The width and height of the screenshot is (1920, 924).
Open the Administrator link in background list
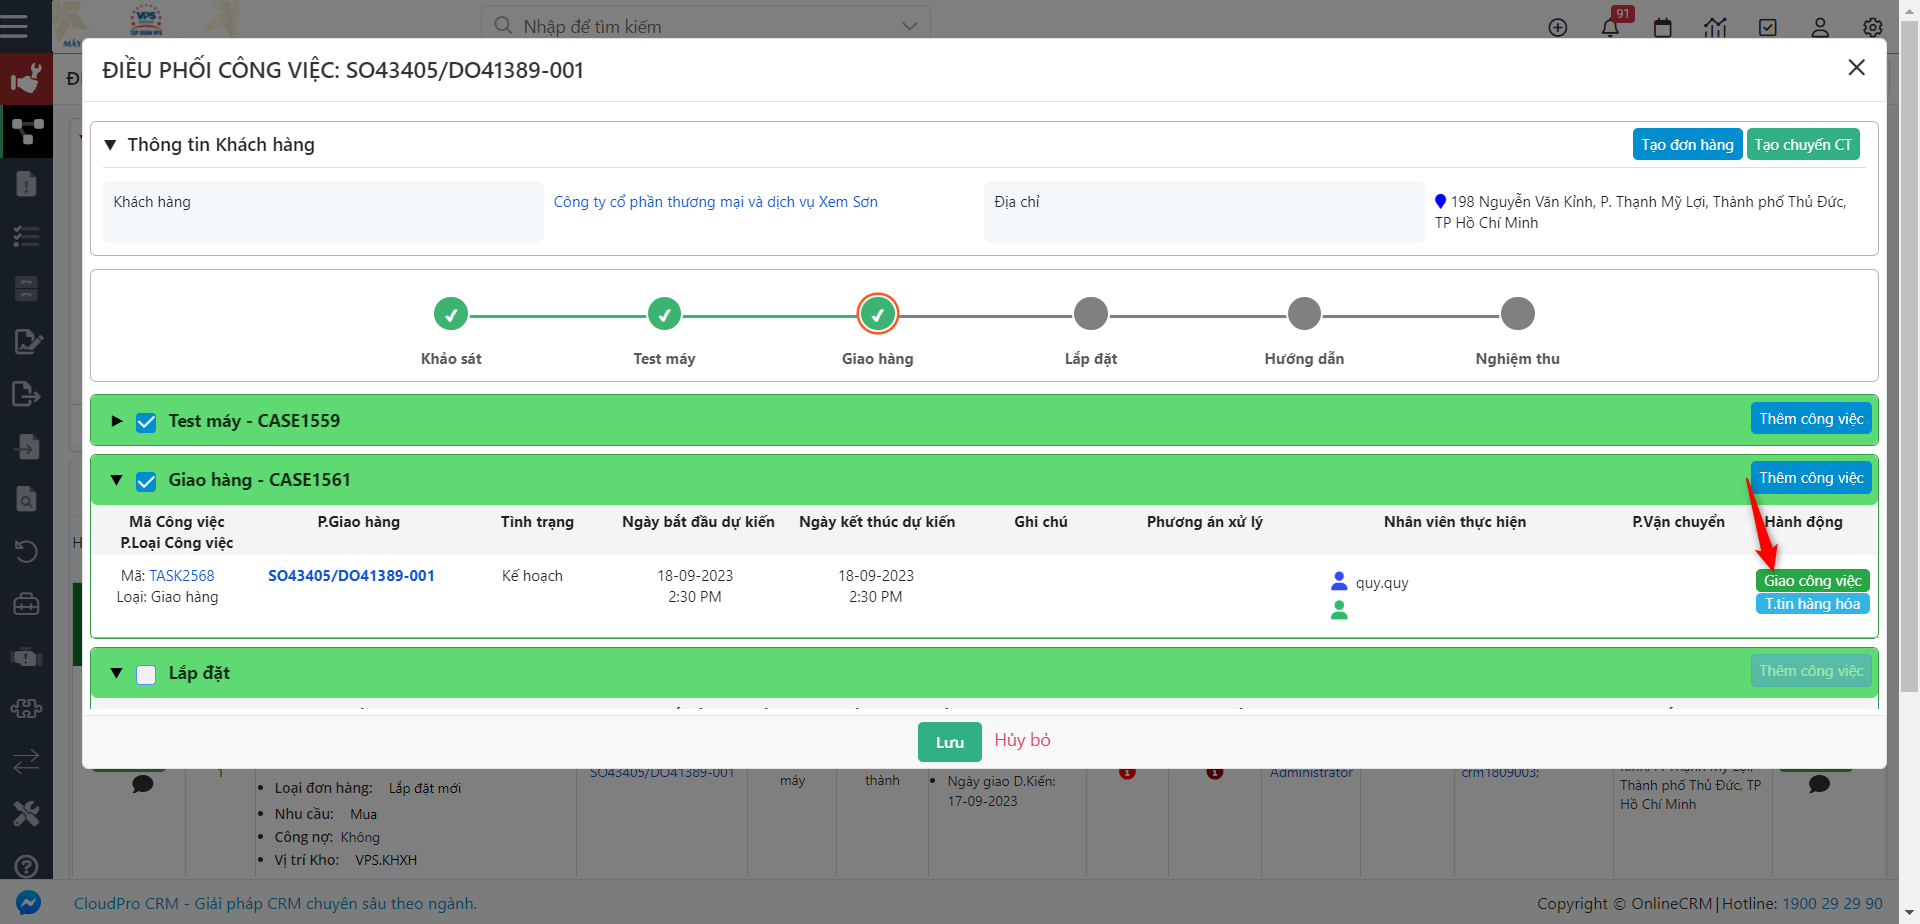click(1311, 773)
